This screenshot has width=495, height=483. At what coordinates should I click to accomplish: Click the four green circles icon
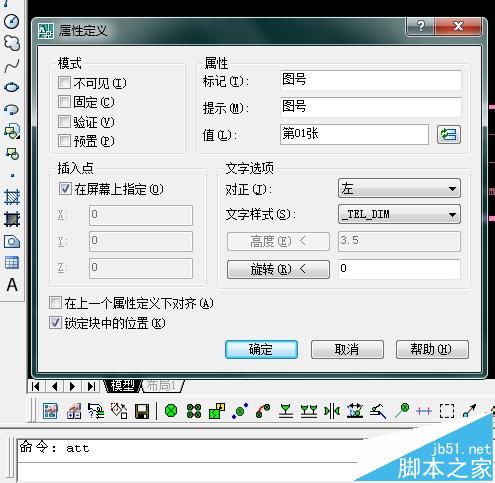(194, 411)
